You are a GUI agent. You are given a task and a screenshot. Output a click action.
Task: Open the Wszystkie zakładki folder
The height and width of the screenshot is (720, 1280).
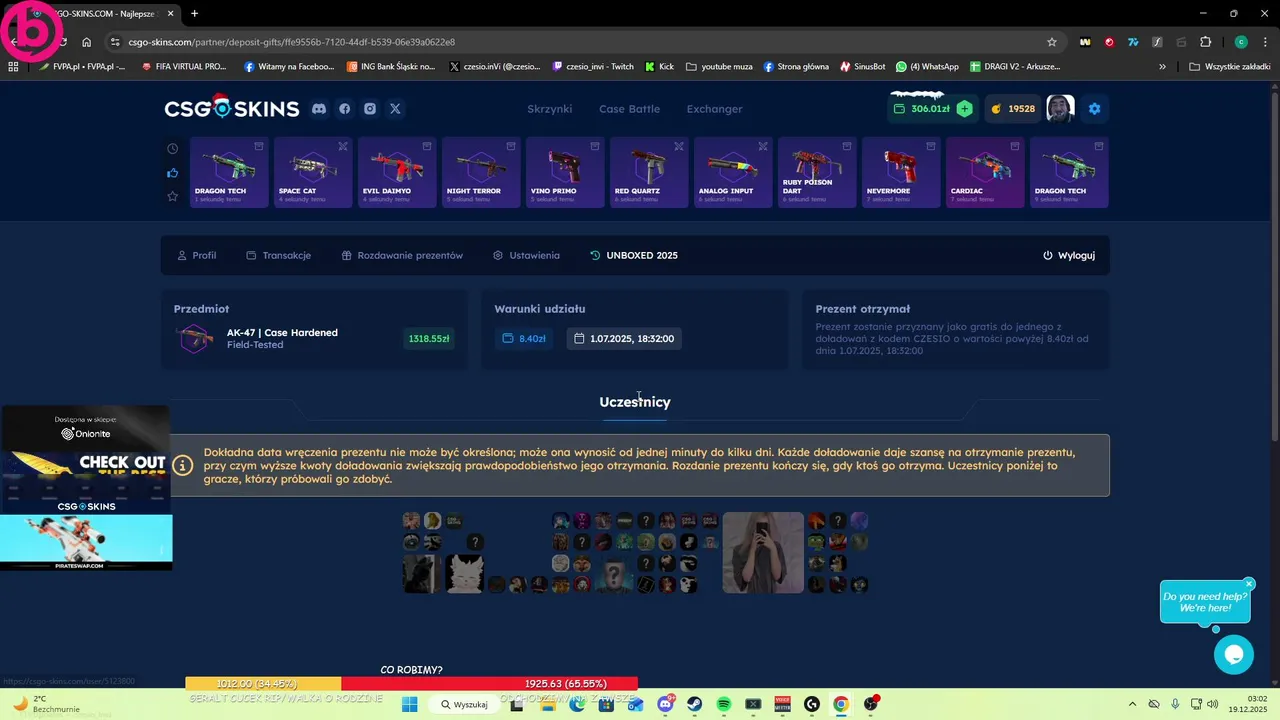point(1230,67)
